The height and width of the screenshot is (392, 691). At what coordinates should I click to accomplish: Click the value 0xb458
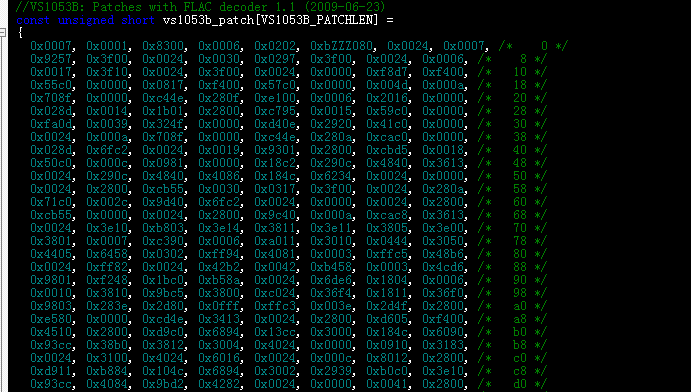(x=331, y=267)
